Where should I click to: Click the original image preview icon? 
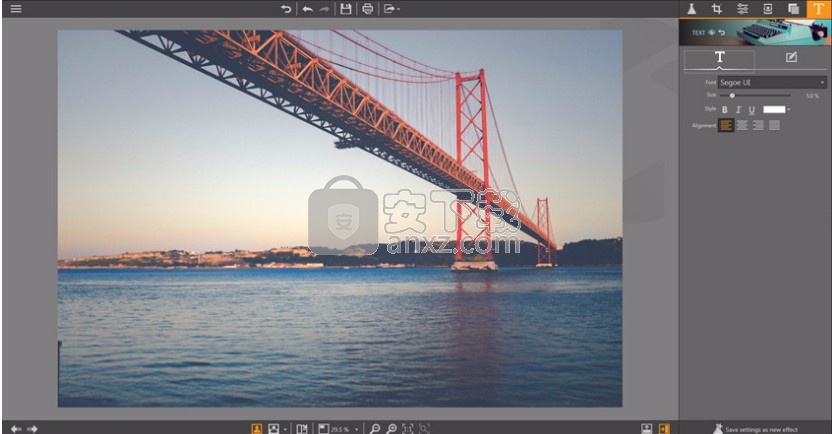[x=273, y=429]
